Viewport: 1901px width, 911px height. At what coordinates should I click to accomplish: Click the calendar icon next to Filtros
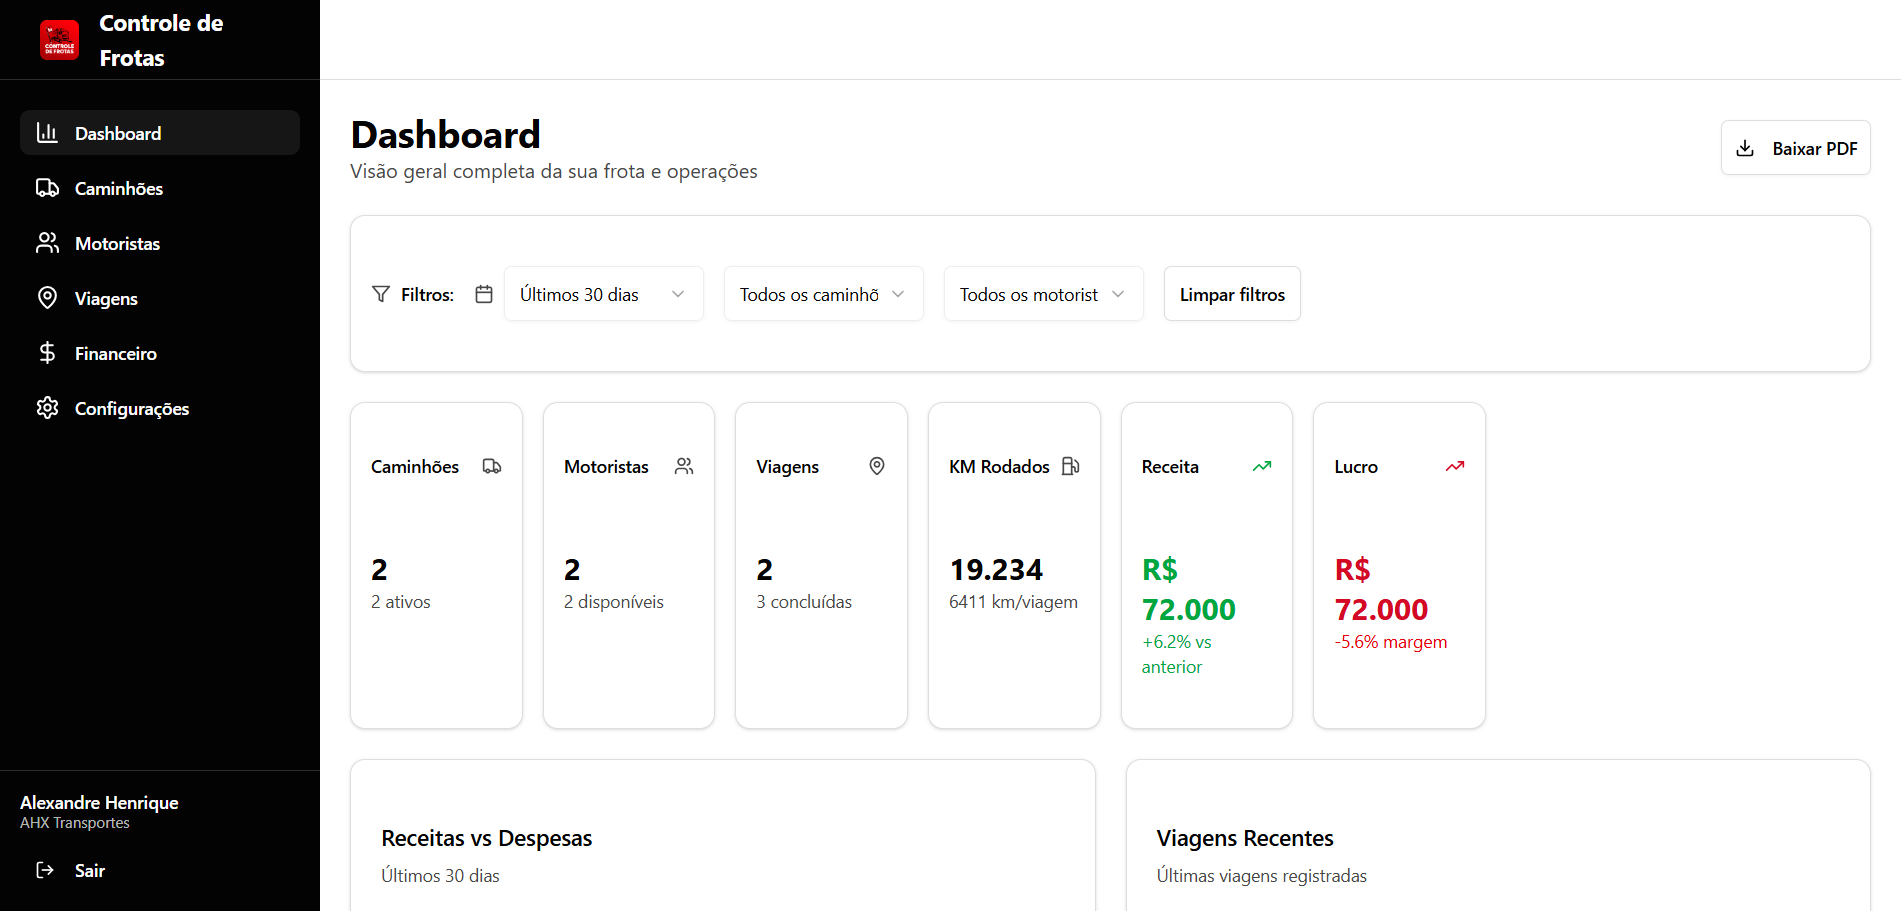(x=483, y=293)
